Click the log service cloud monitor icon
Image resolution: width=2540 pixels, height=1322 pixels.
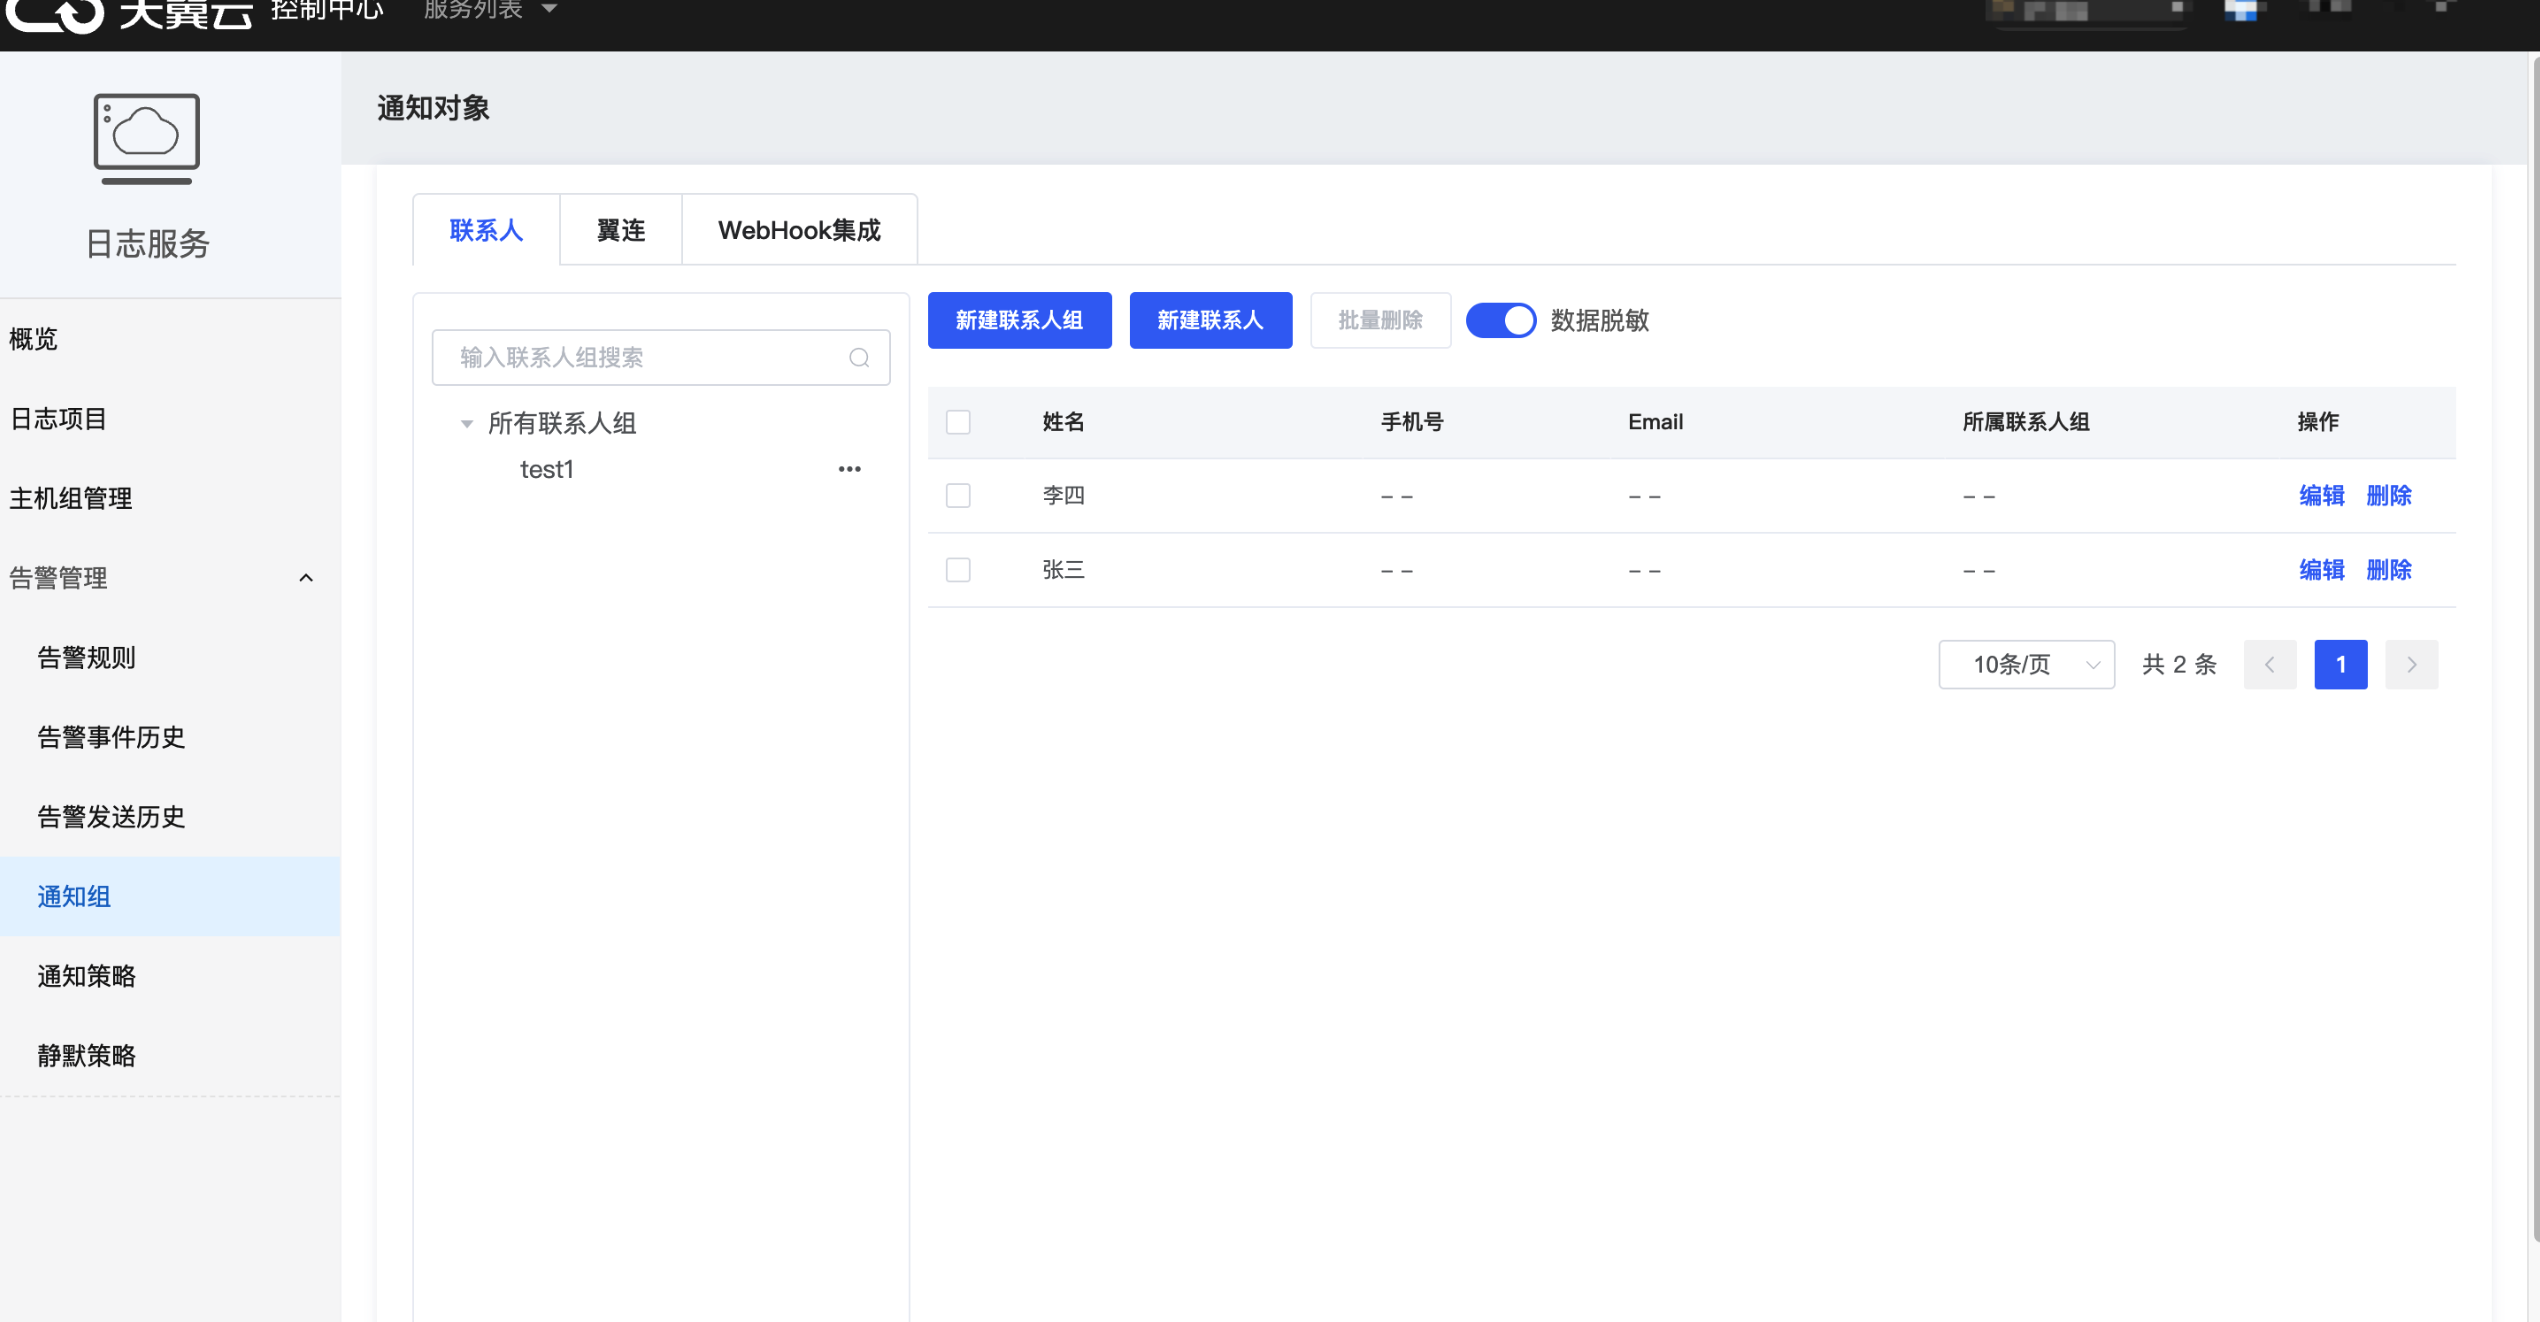pyautogui.click(x=147, y=138)
